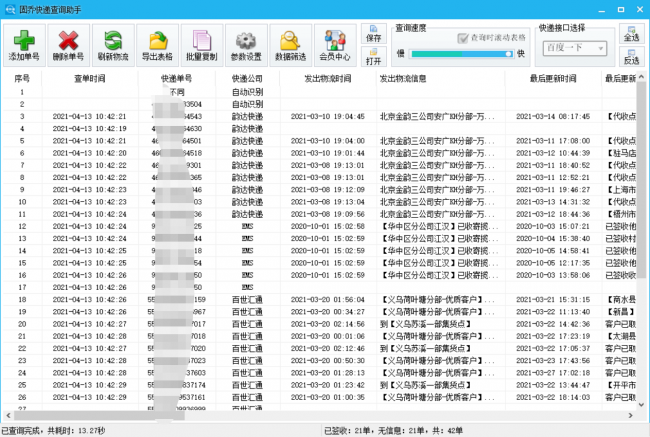The image size is (650, 437).
Task: Click 2020-10-04 15:38:40 update time
Action: point(553,239)
